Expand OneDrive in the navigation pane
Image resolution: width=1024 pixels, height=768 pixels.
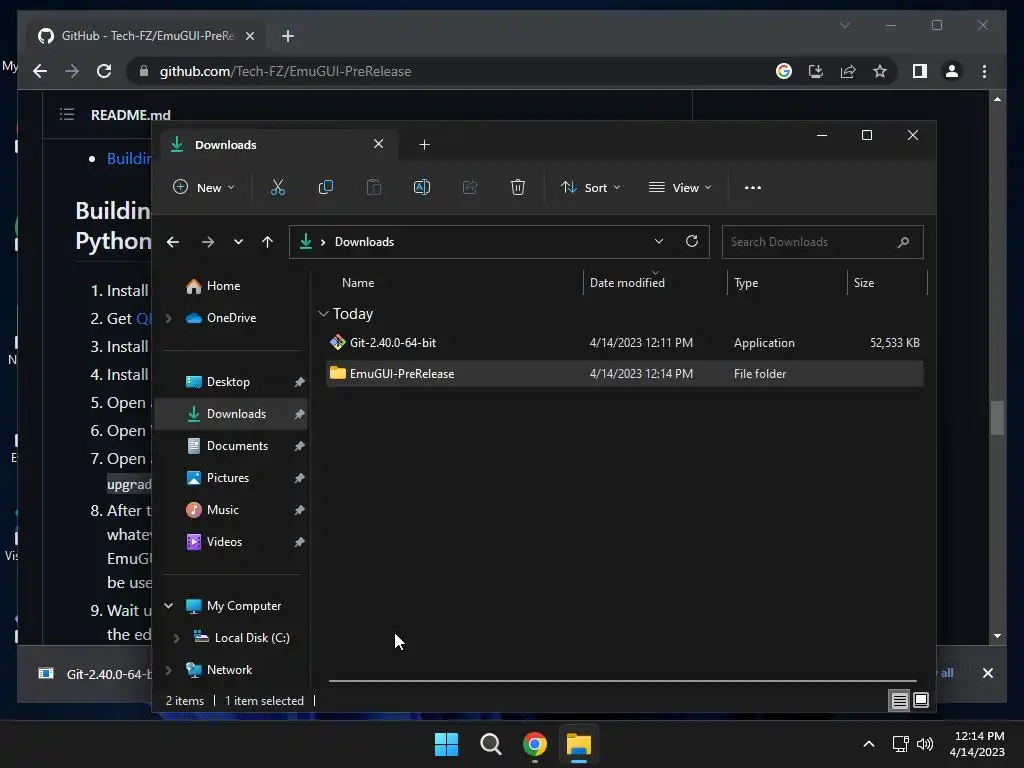tap(168, 318)
